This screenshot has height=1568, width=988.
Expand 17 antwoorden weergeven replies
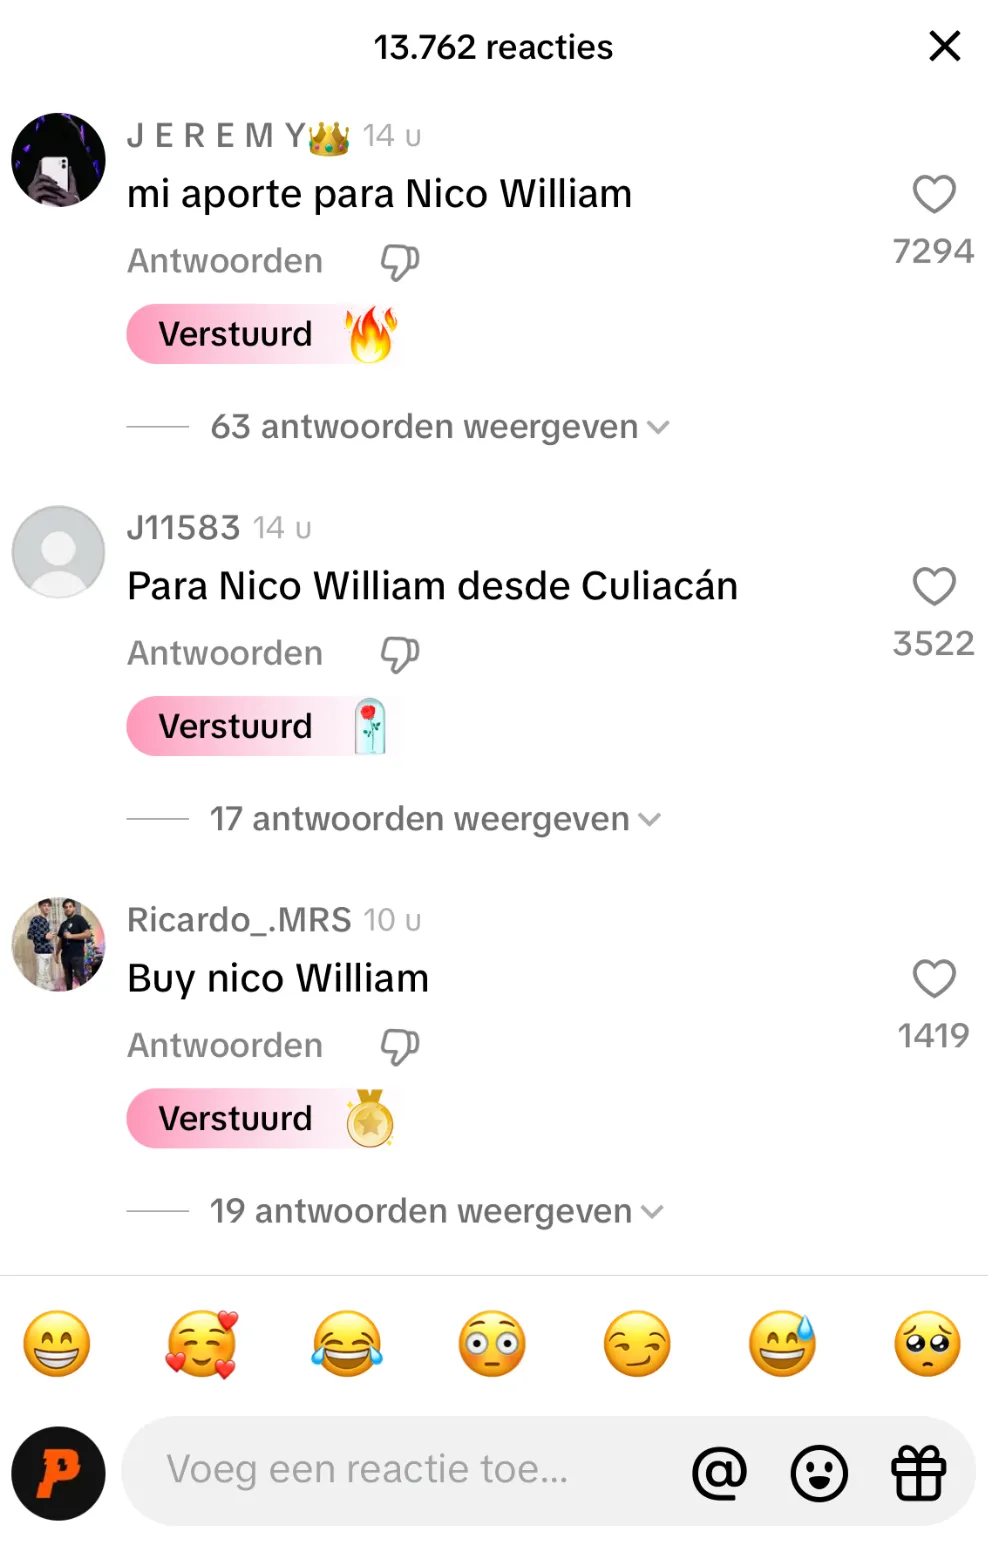tap(436, 819)
